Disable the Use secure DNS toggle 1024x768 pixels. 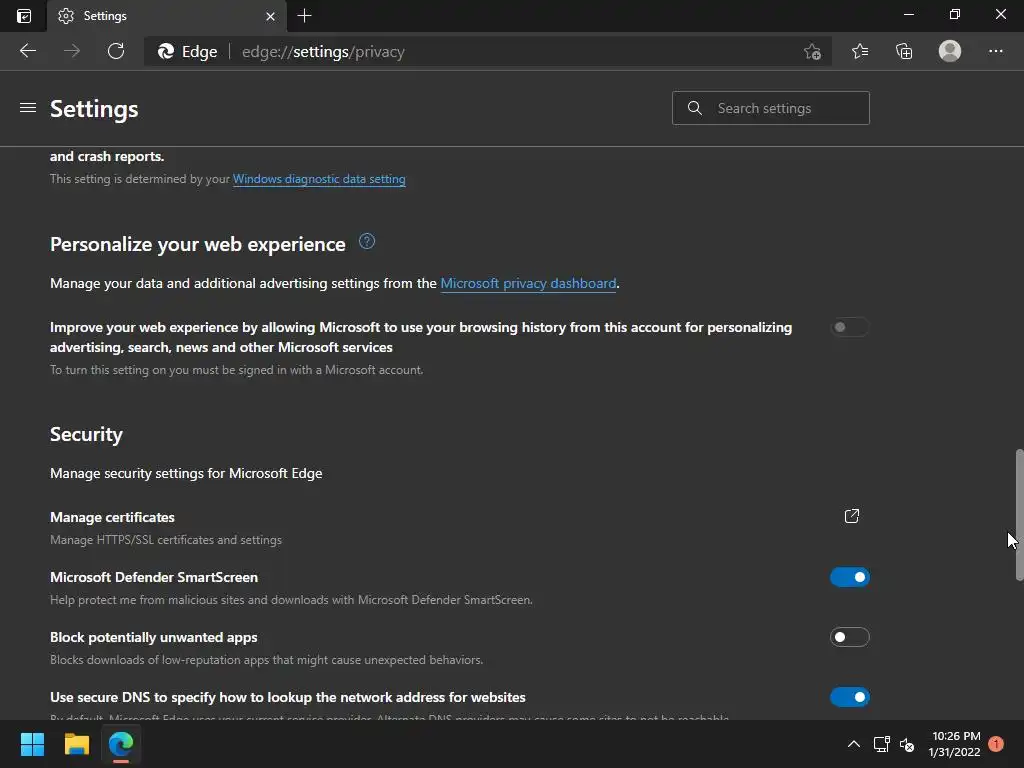click(x=850, y=697)
